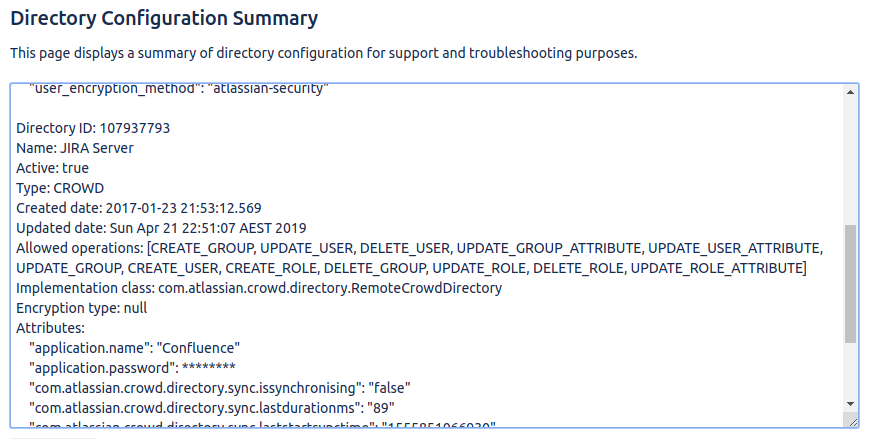Image resolution: width=869 pixels, height=439 pixels.
Task: Click the "Attributes:" line
Action: (51, 328)
